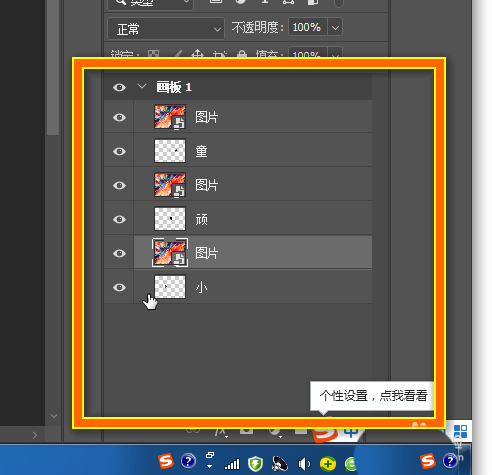Click the green e browser tray icon
The height and width of the screenshot is (475, 492).
[350, 464]
